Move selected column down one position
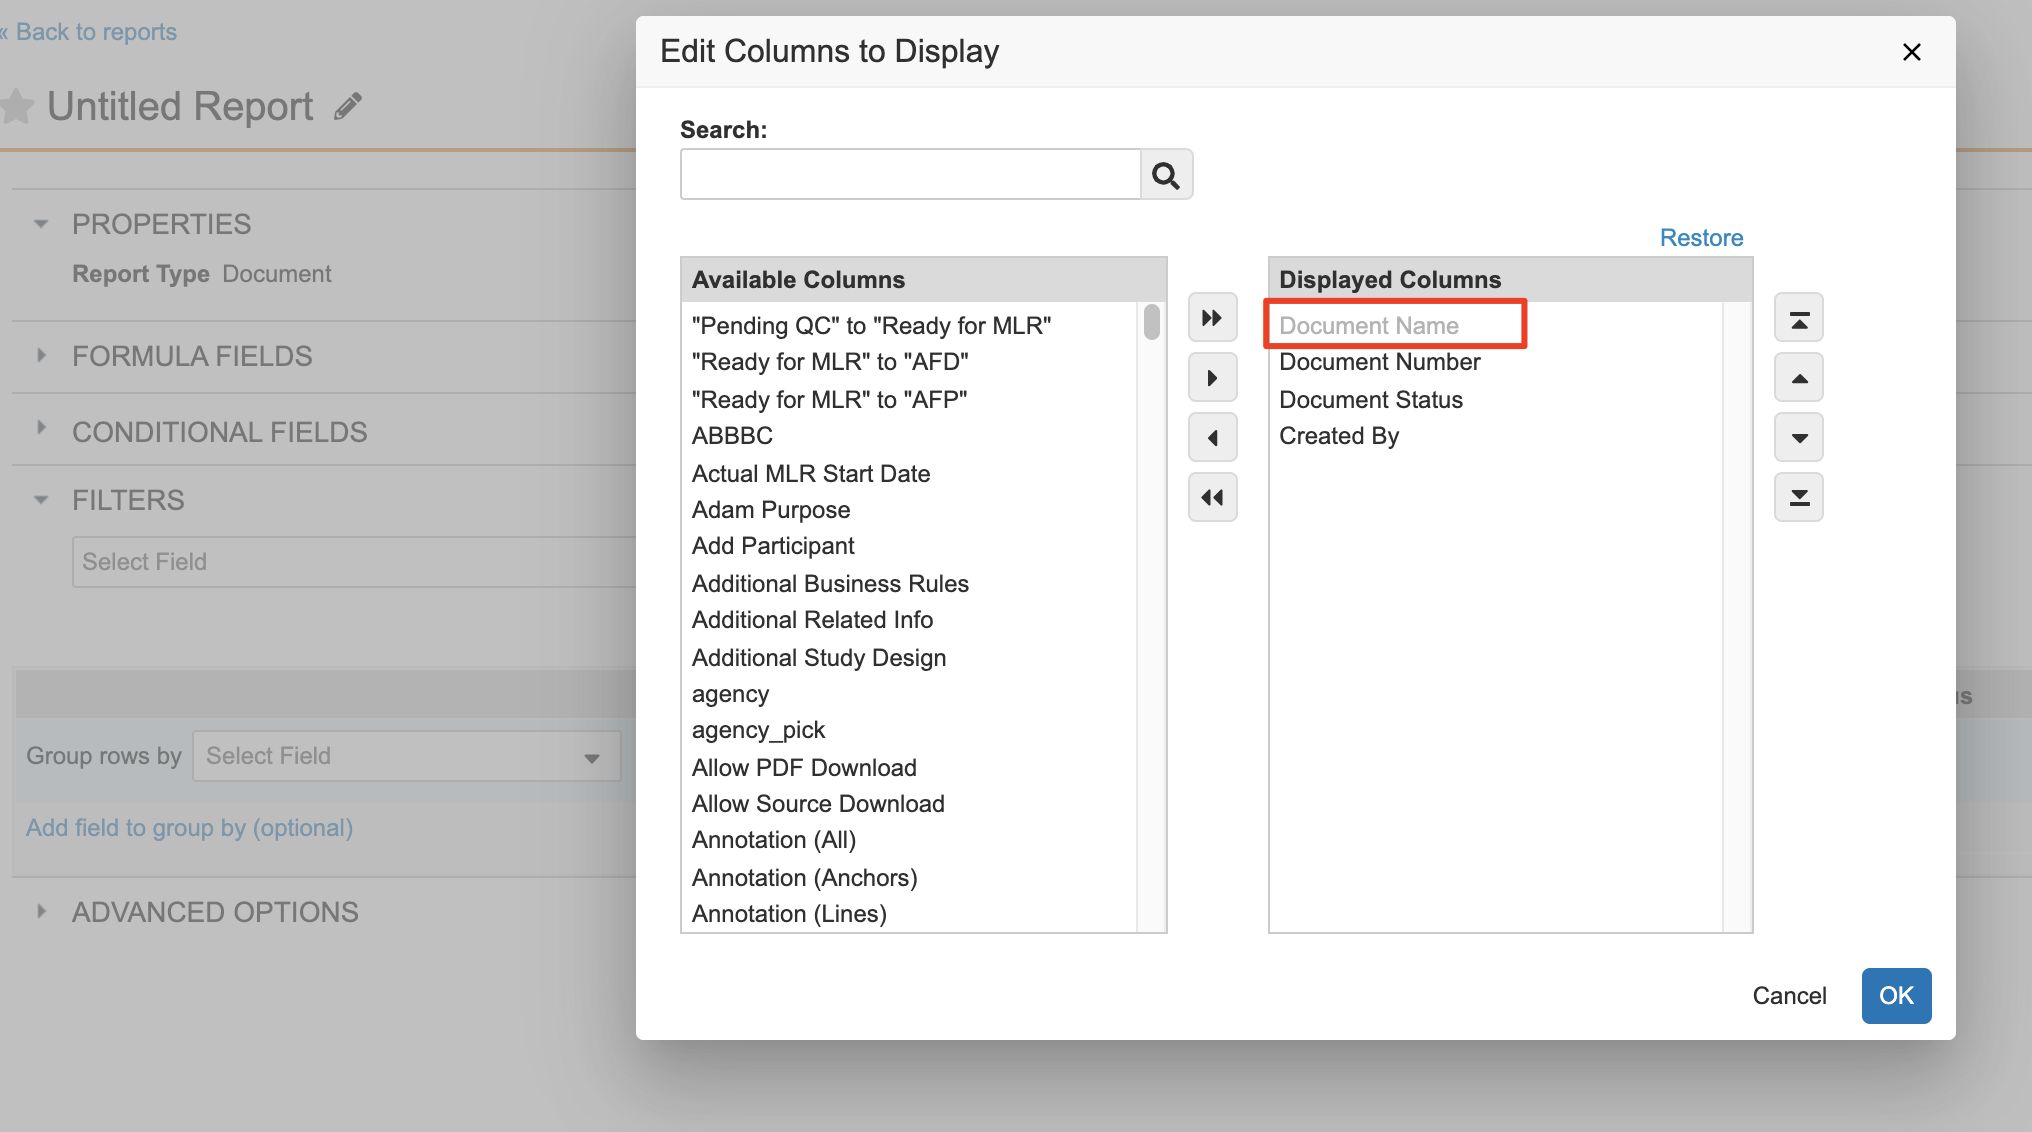The image size is (2032, 1132). tap(1798, 438)
